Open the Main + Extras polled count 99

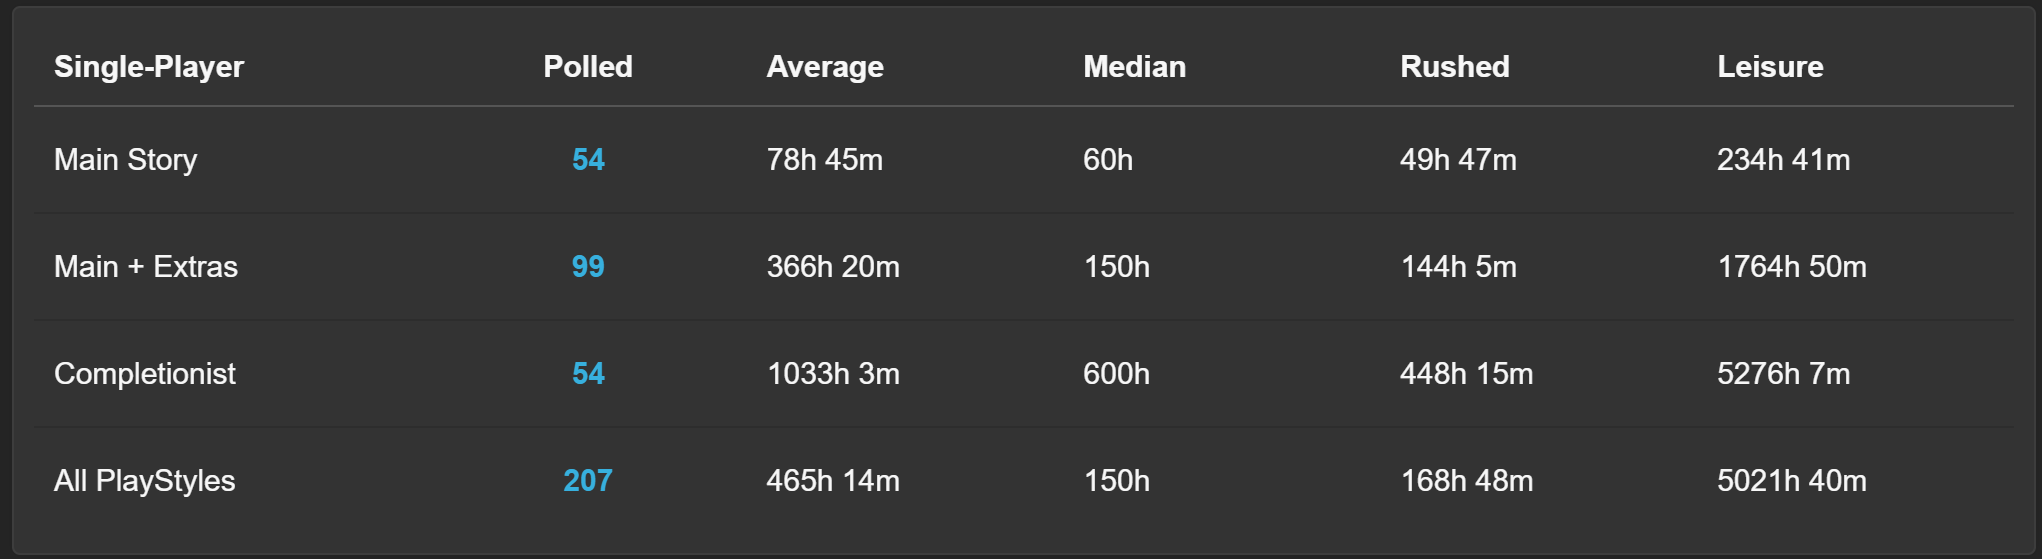(588, 267)
